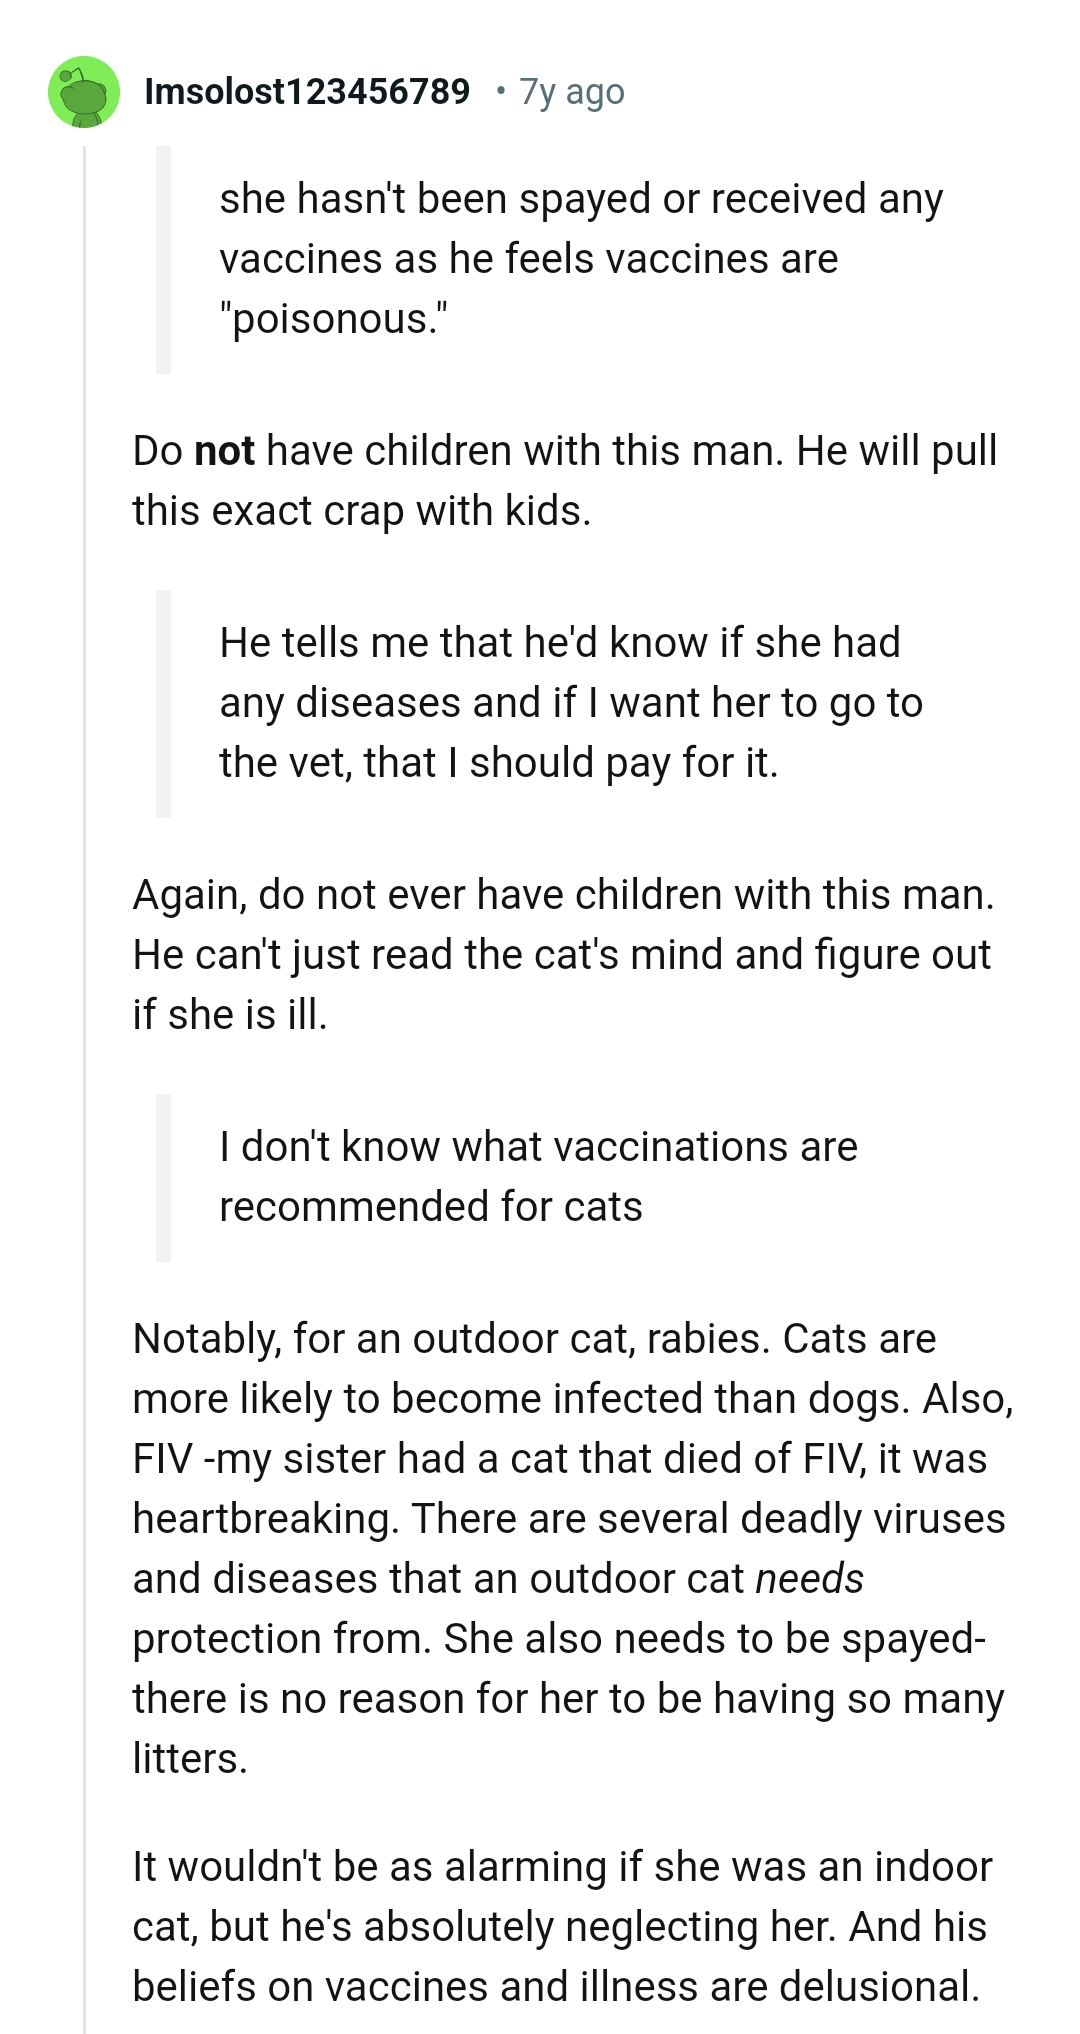
Task: Click the word "delusional" at the end
Action: point(877,1986)
